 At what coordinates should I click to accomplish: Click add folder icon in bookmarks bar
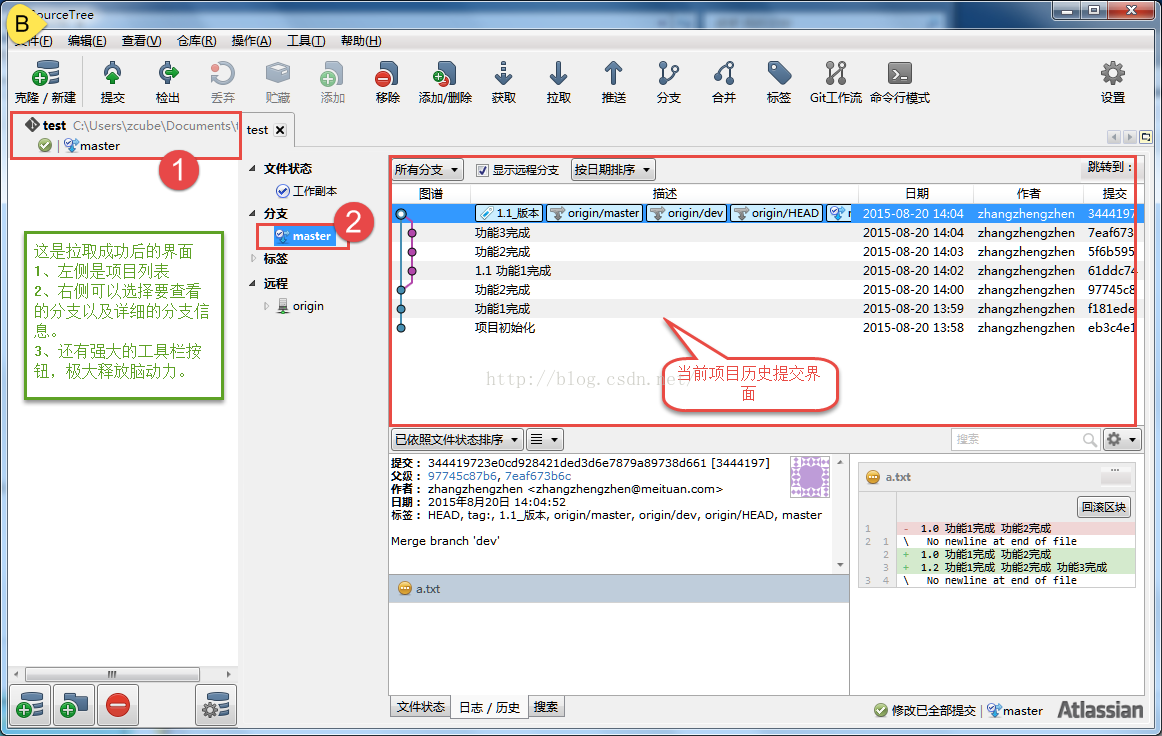[74, 705]
